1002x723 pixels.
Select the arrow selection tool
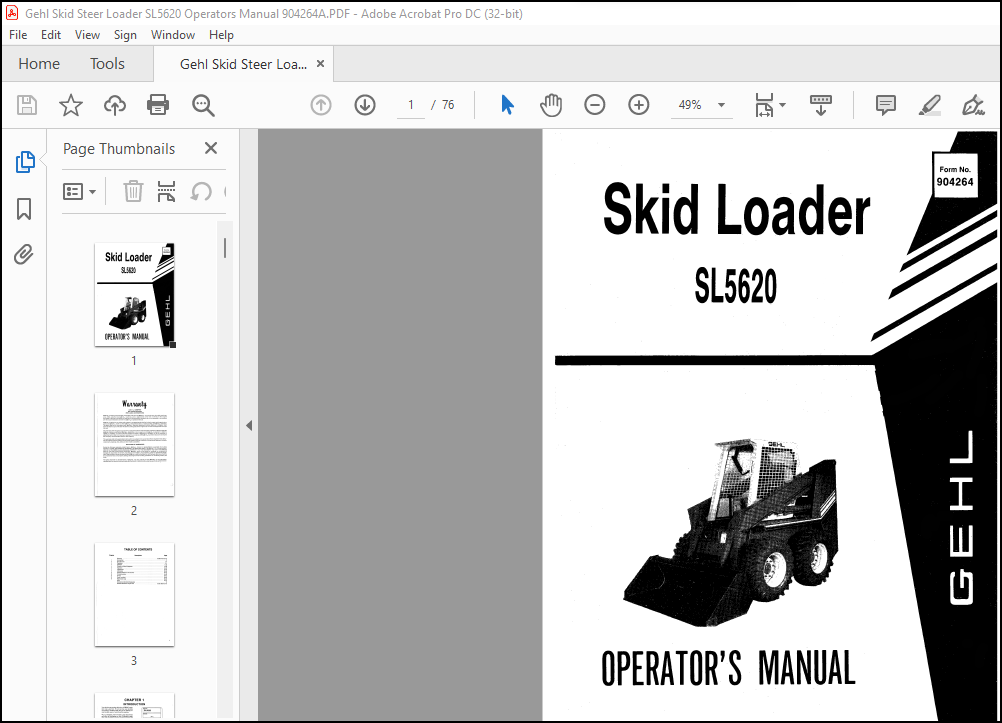[x=507, y=105]
